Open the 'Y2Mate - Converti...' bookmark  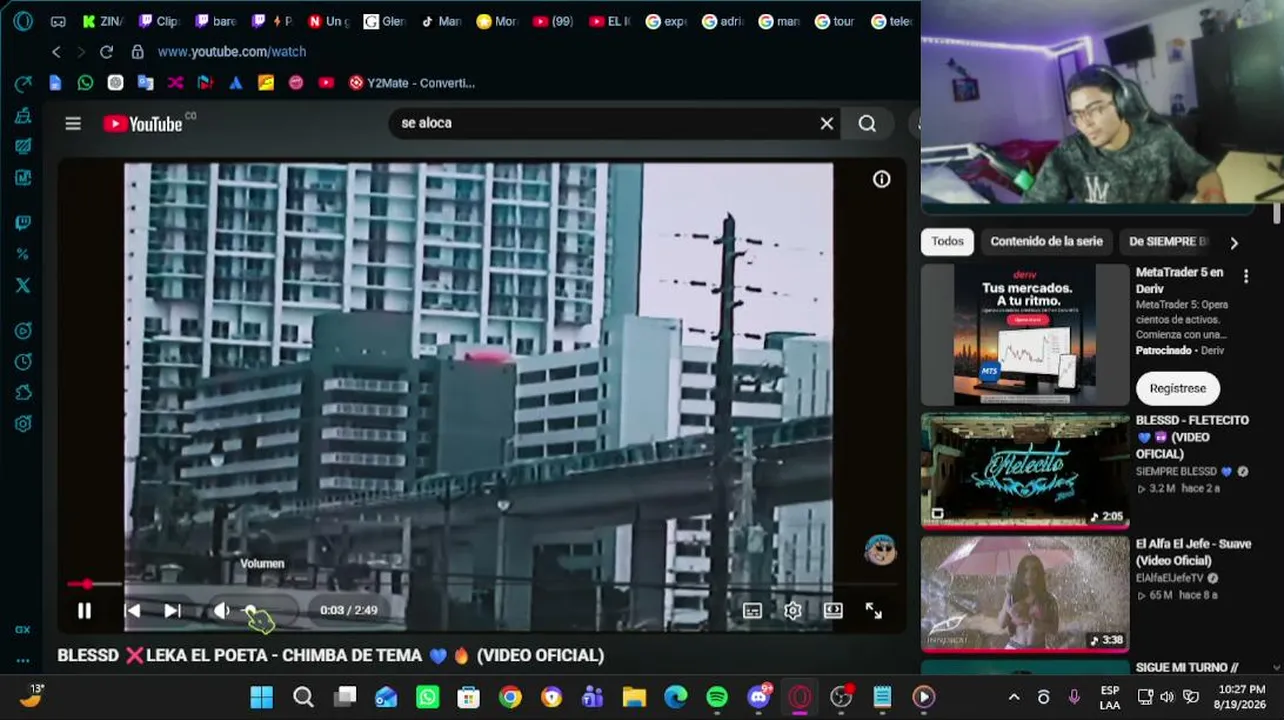(412, 83)
